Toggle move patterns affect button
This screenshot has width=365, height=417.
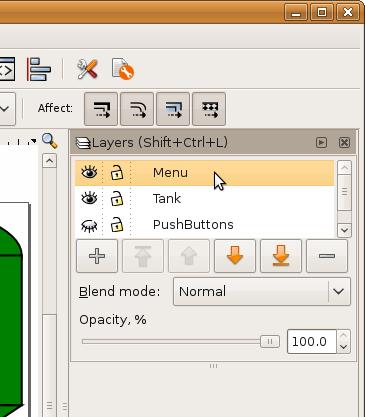pyautogui.click(x=209, y=109)
